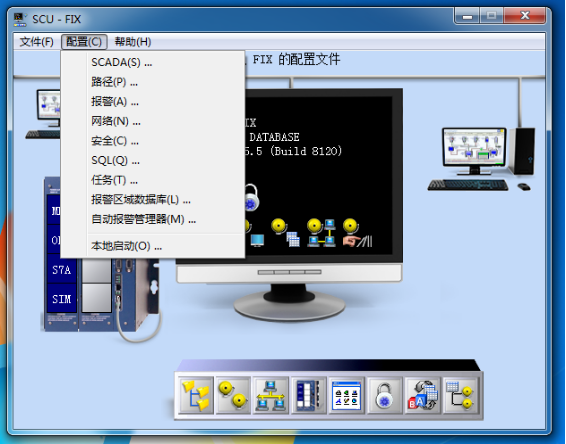Open 报警(A) configuration

pos(153,101)
